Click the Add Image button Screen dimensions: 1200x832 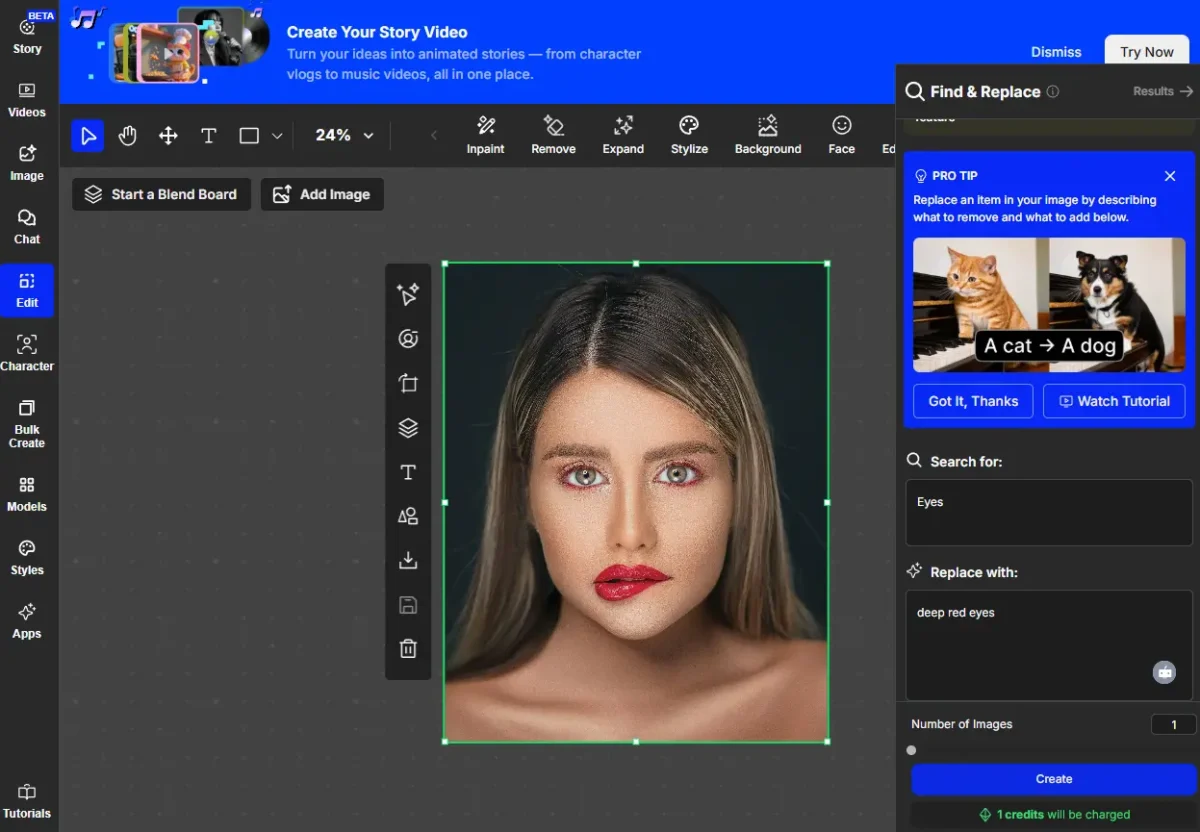coord(322,194)
